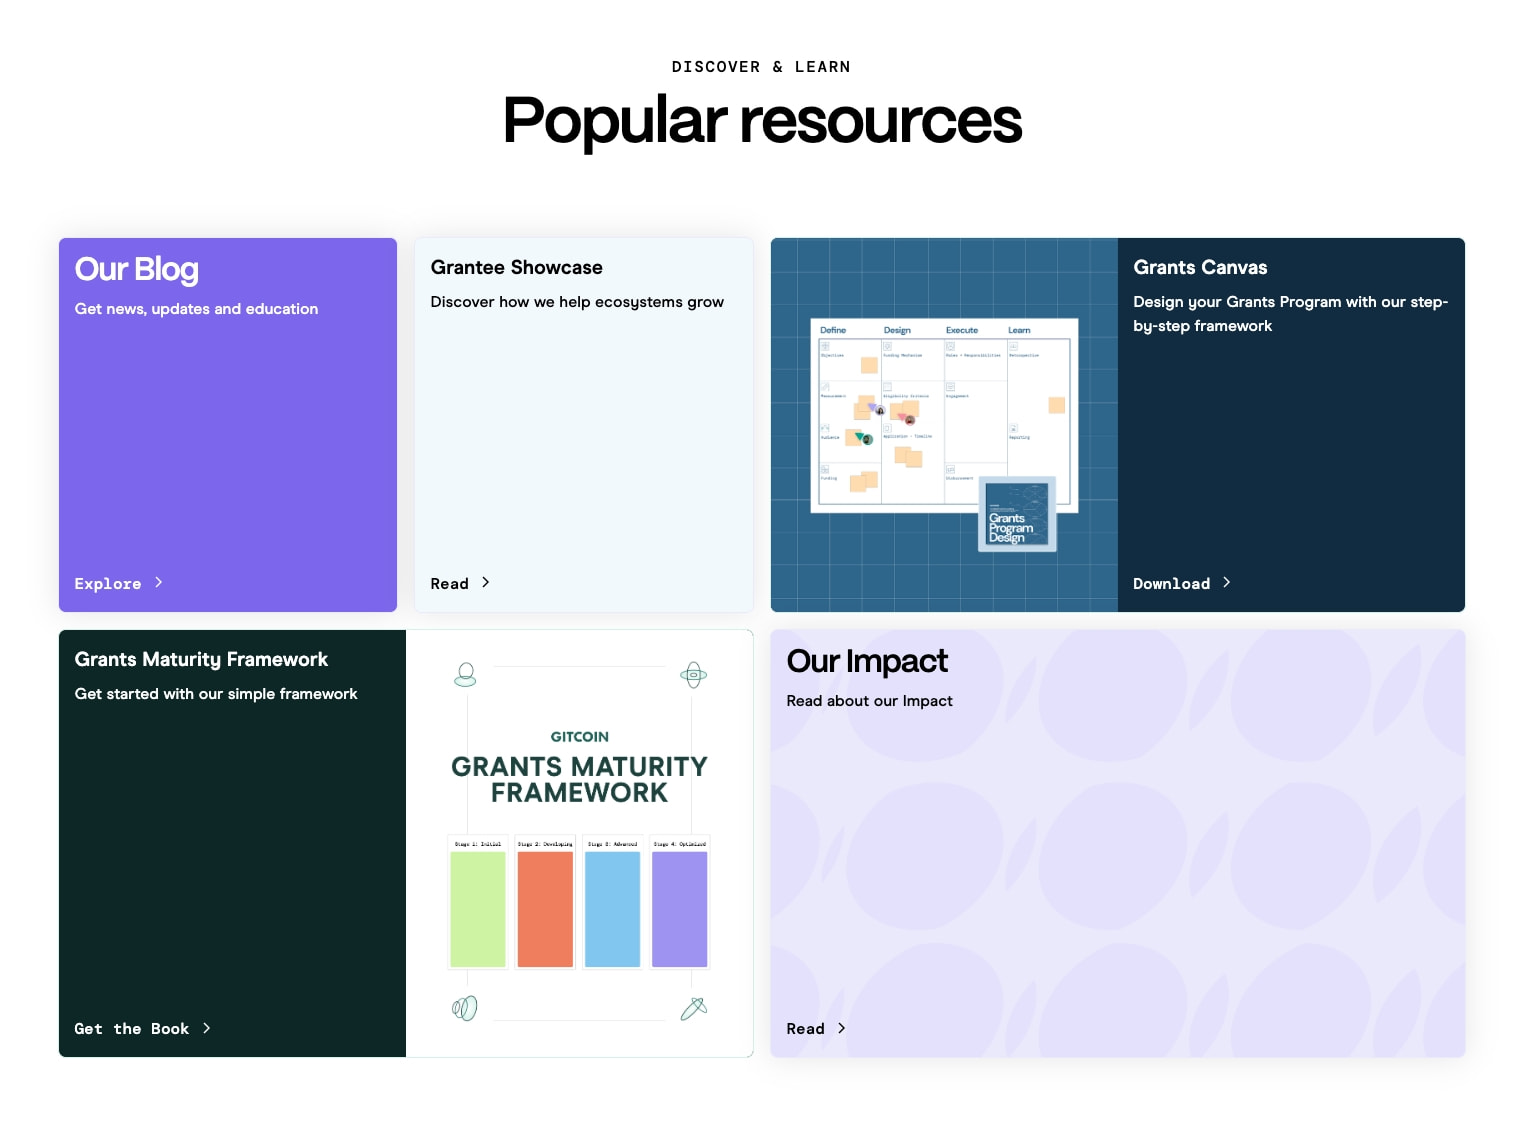Open the Our Impact heading
This screenshot has height=1126, width=1538.
867,661
